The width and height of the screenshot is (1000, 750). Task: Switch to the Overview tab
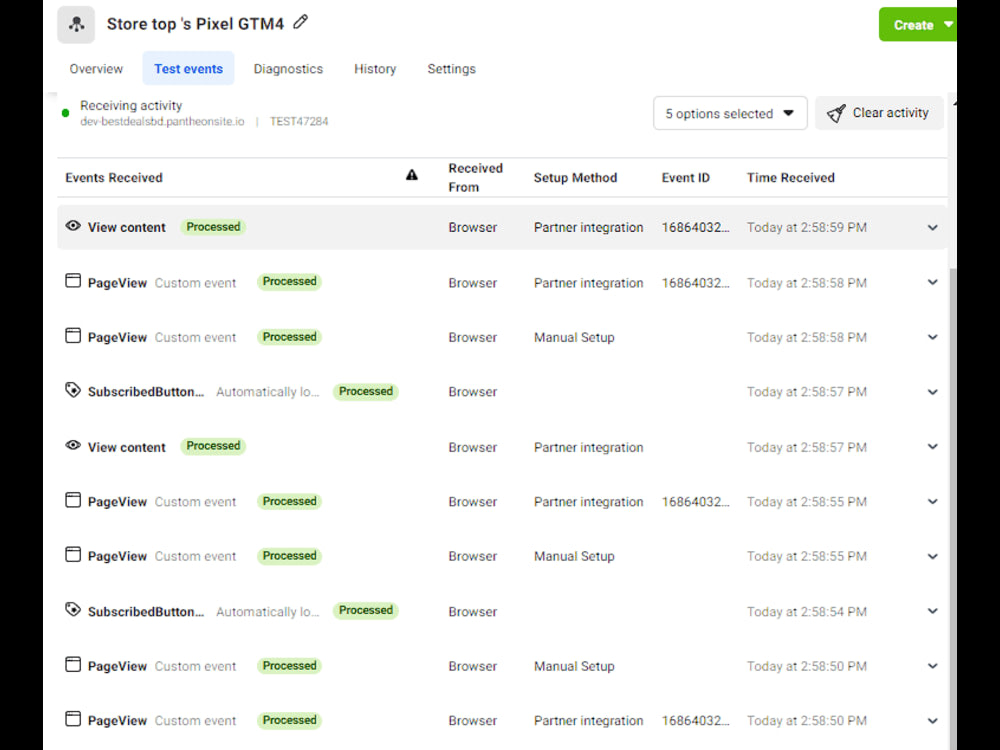point(96,69)
